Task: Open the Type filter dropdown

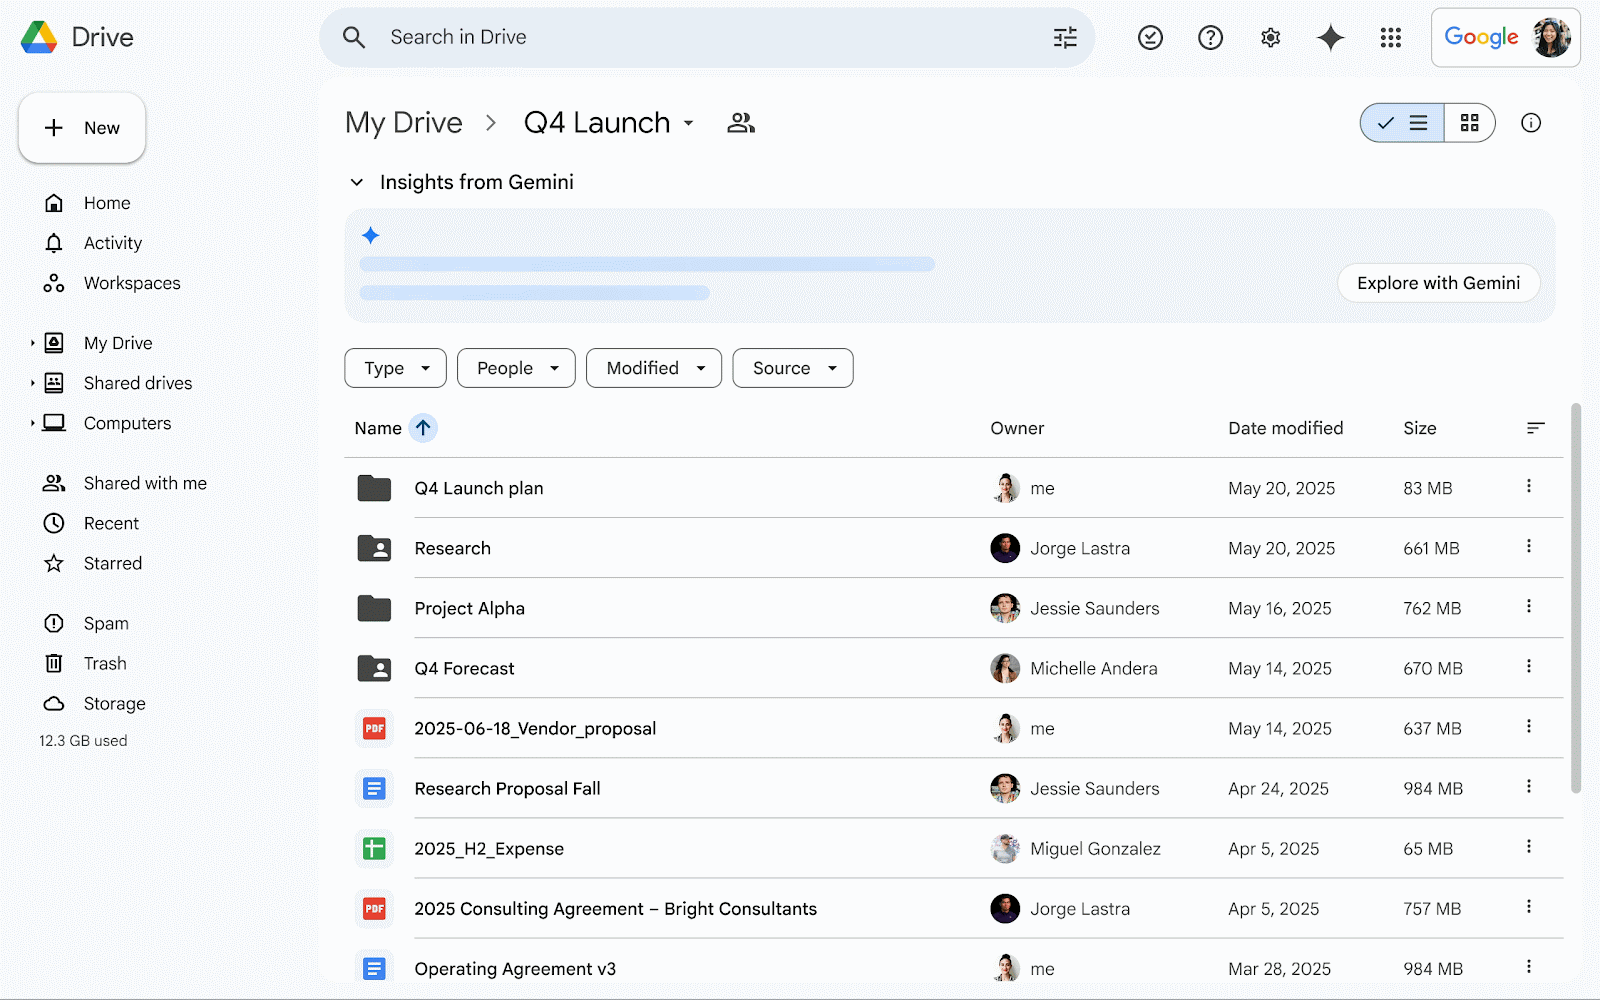Action: point(394,368)
